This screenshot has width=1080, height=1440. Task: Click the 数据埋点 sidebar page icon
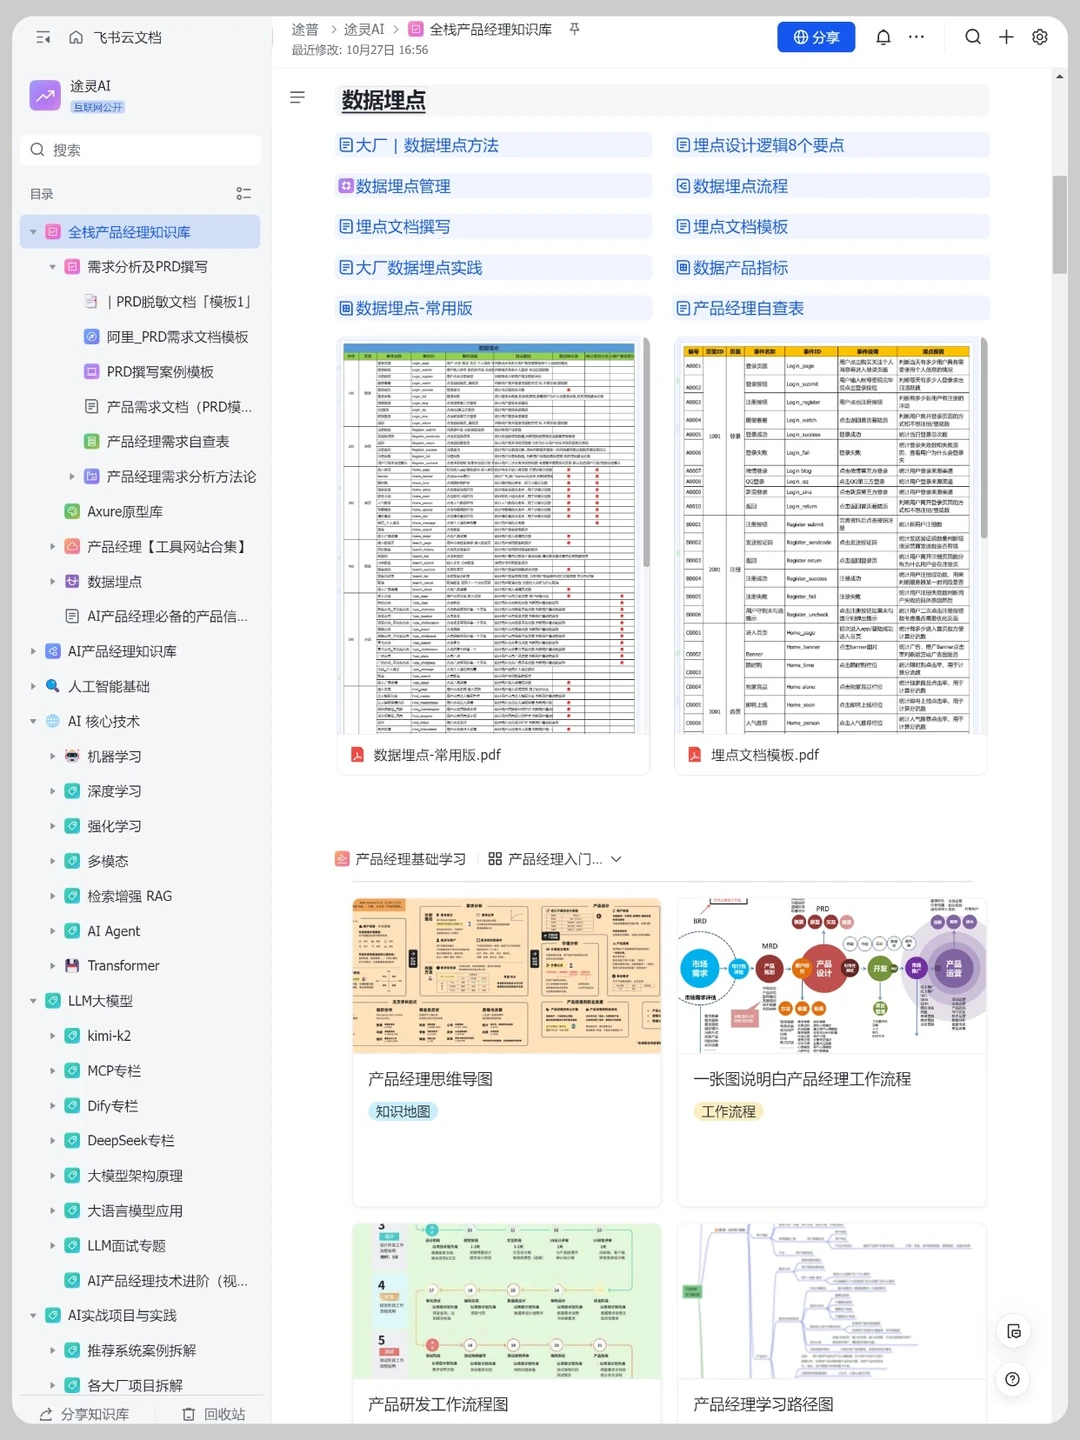72,581
